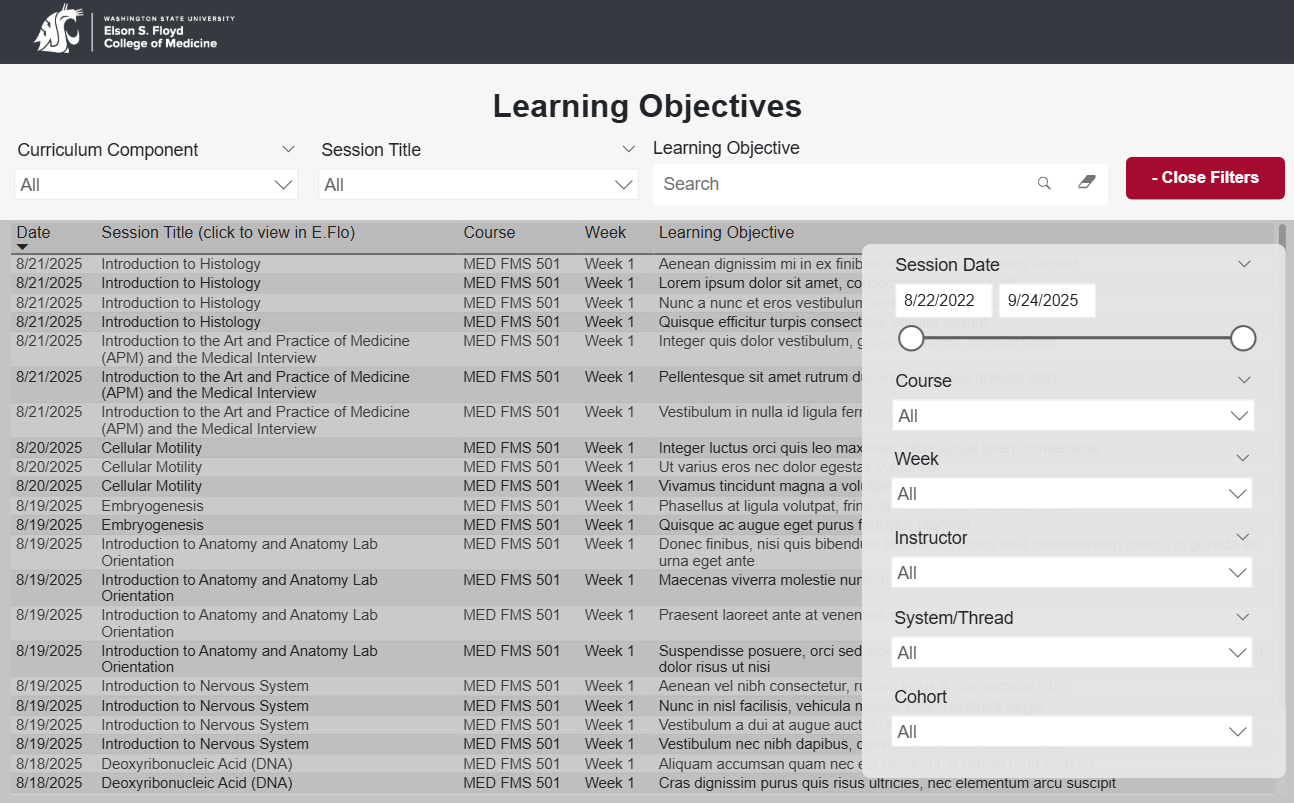Screen dimensions: 1294x803
Task: Collapse the System/Thread filter header chevron
Action: click(1243, 617)
